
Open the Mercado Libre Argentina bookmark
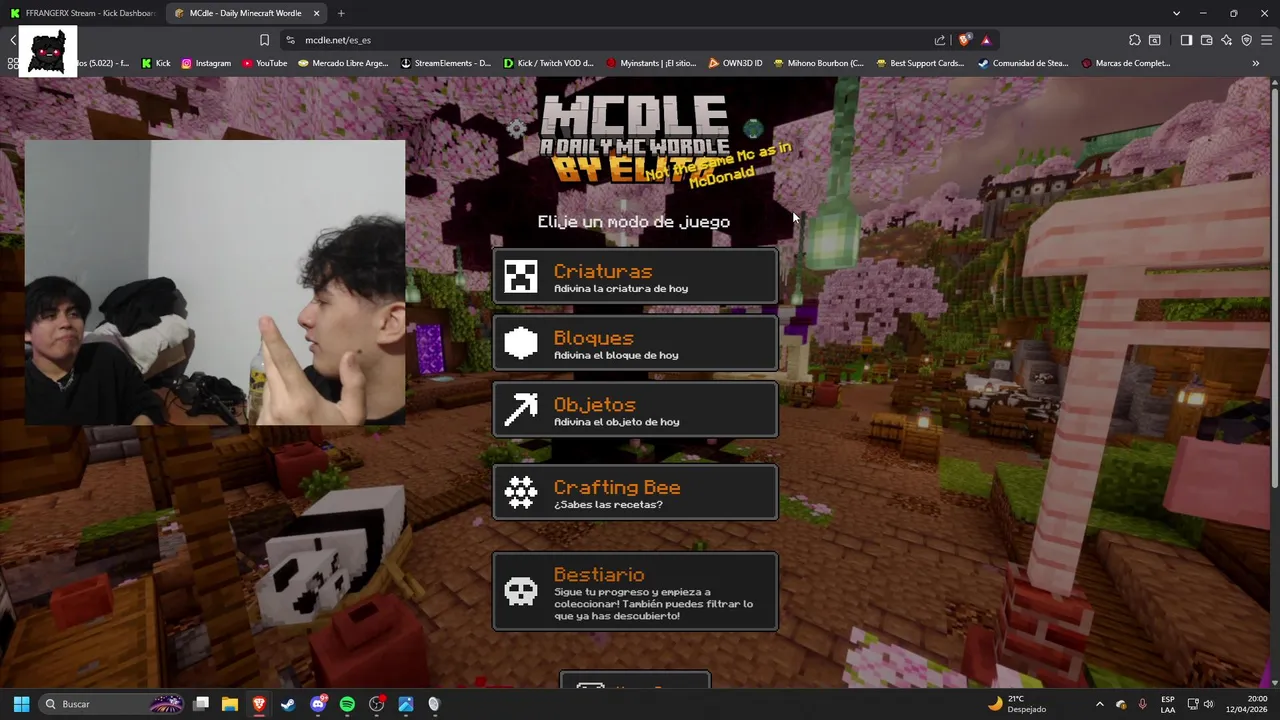point(343,63)
